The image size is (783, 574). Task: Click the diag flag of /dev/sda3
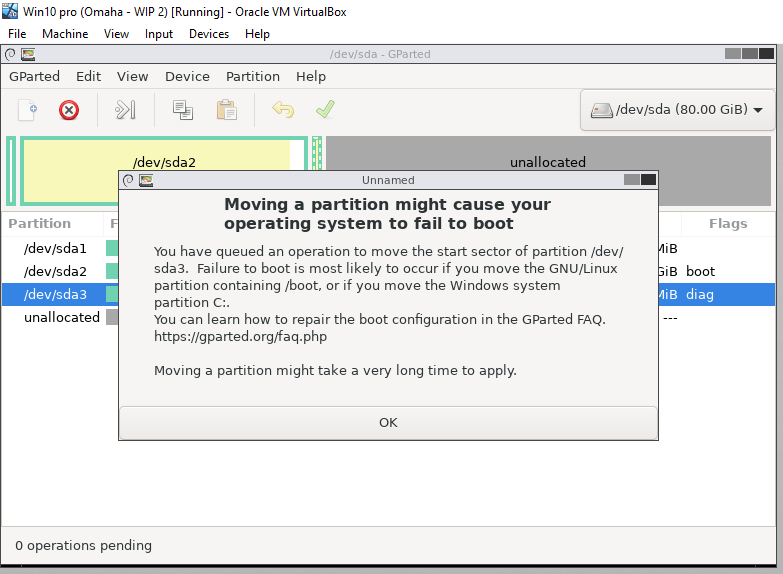(x=700, y=294)
